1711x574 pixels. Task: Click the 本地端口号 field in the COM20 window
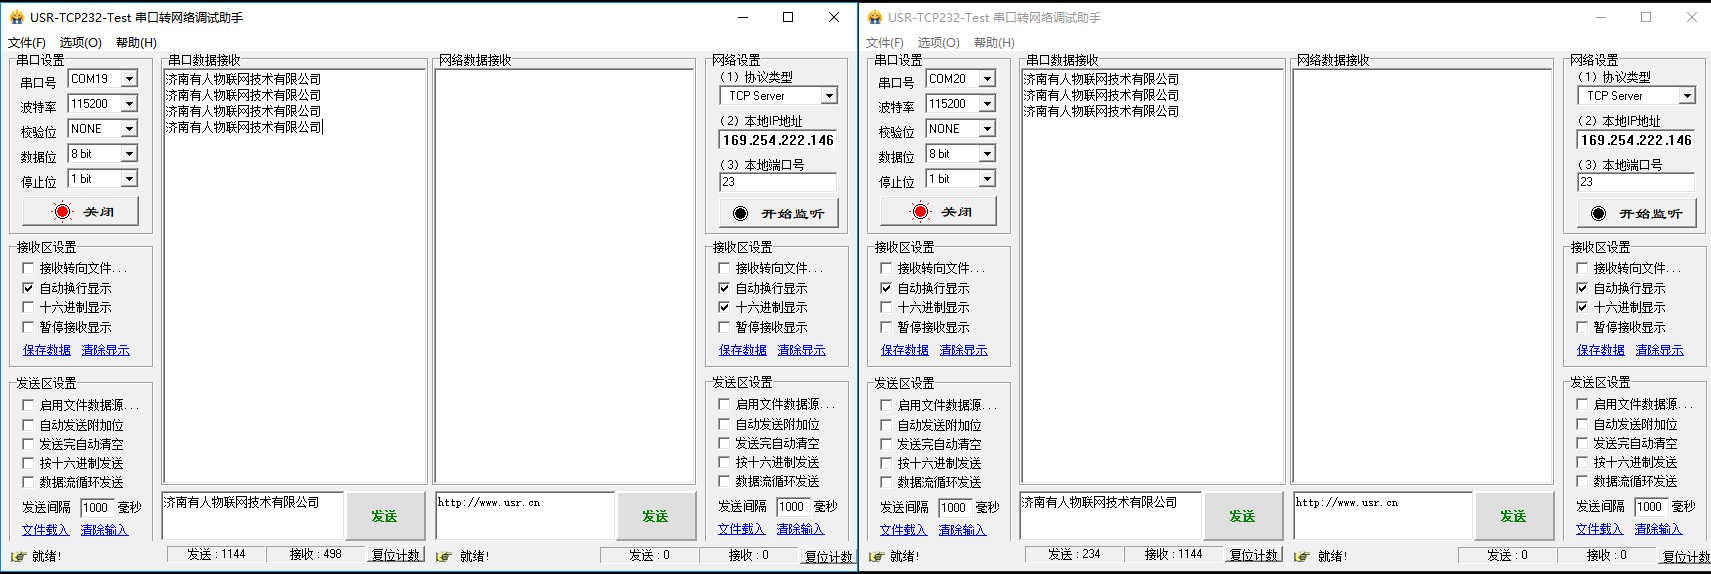pyautogui.click(x=1635, y=182)
